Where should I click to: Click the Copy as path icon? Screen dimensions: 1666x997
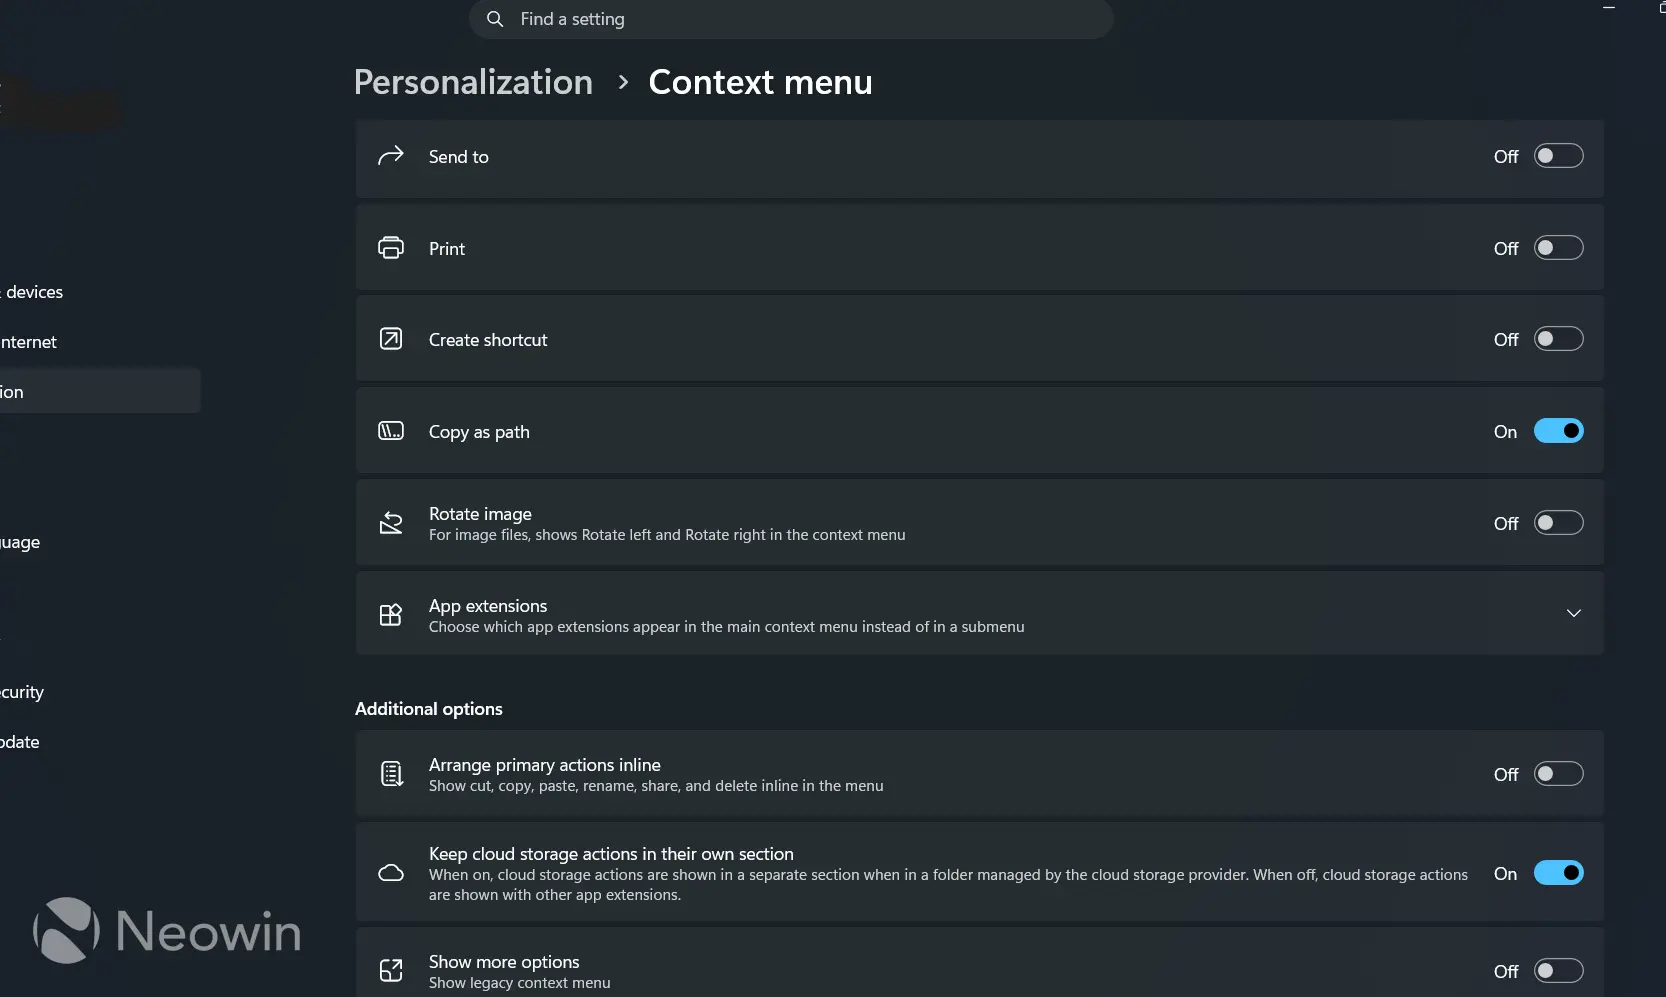tap(391, 431)
